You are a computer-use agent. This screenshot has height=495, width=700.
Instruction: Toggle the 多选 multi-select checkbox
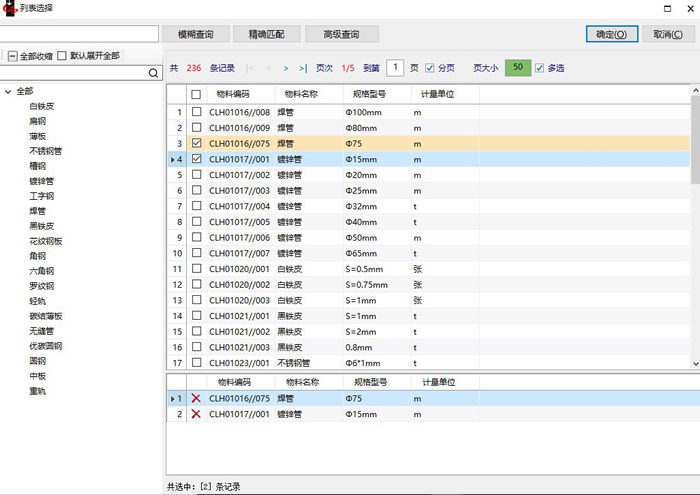(540, 68)
